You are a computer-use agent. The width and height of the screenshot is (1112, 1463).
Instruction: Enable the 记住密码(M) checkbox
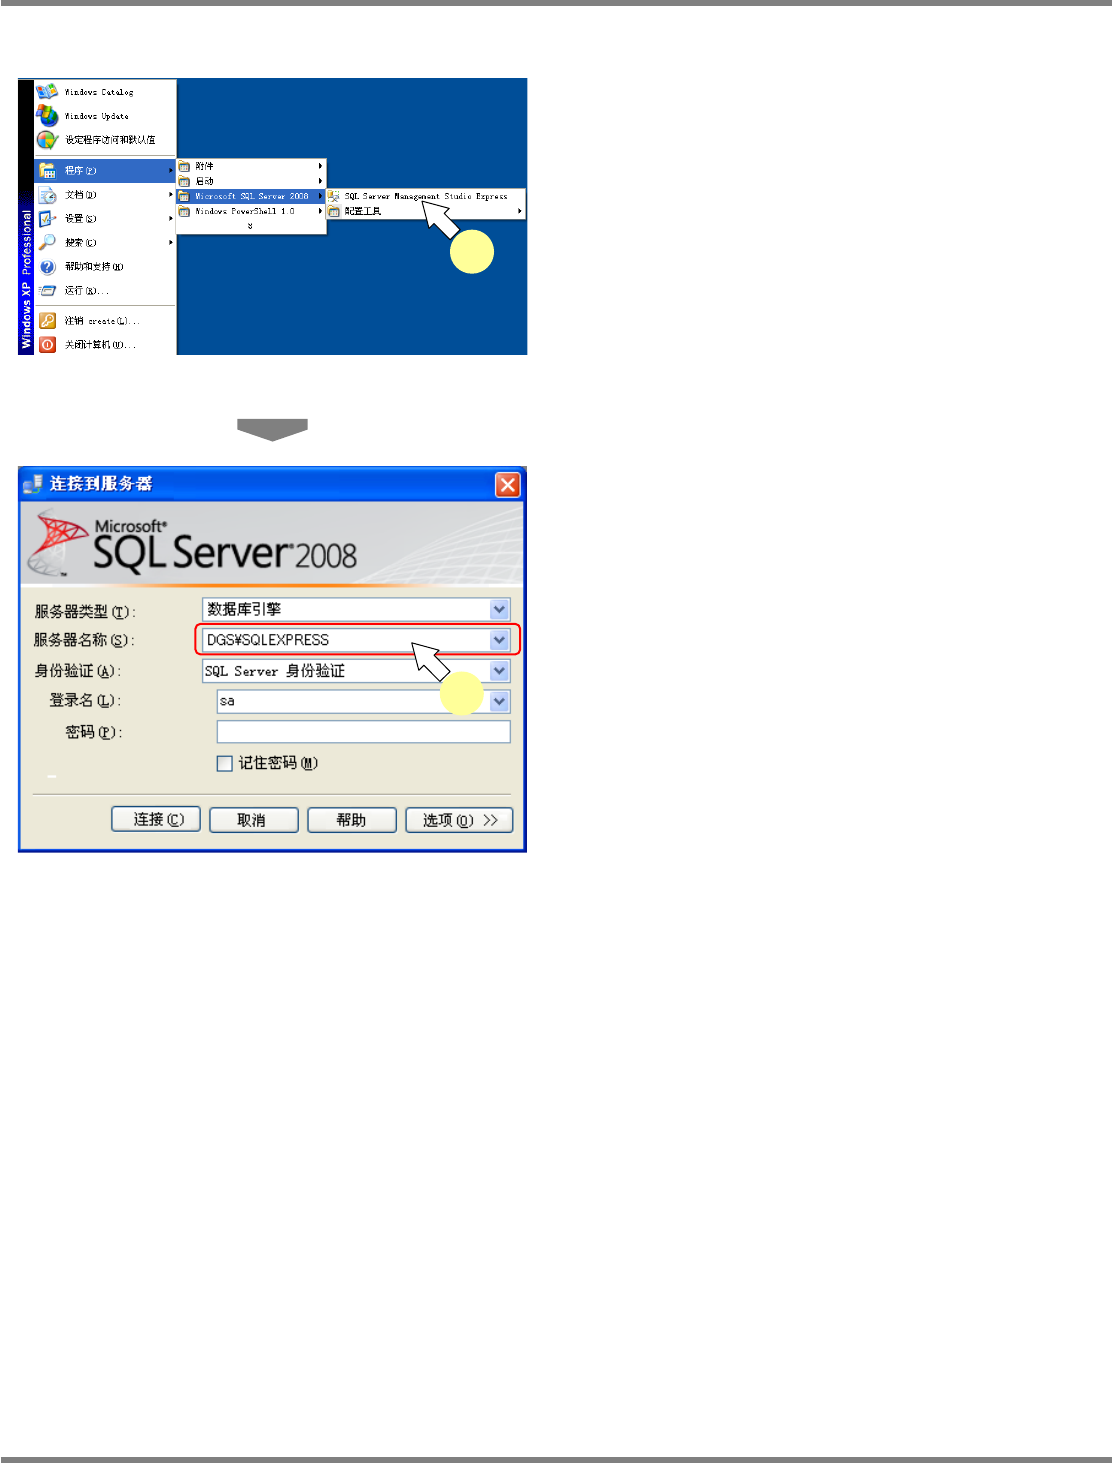[225, 763]
